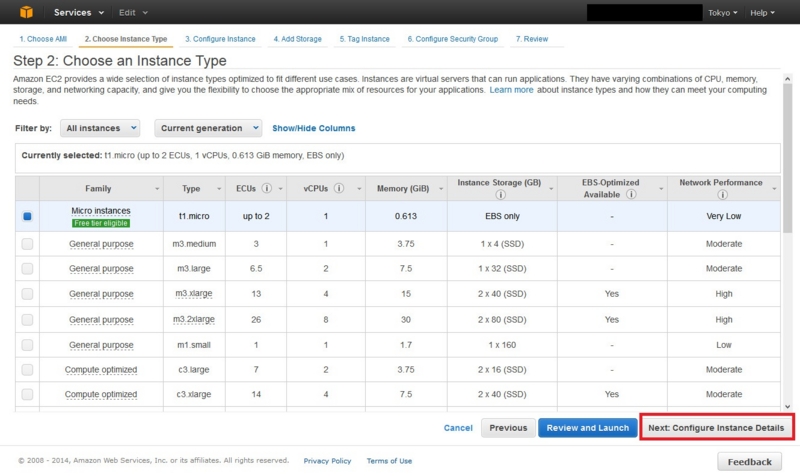Open the Help dropdown menu
800x476 pixels.
[x=762, y=13]
